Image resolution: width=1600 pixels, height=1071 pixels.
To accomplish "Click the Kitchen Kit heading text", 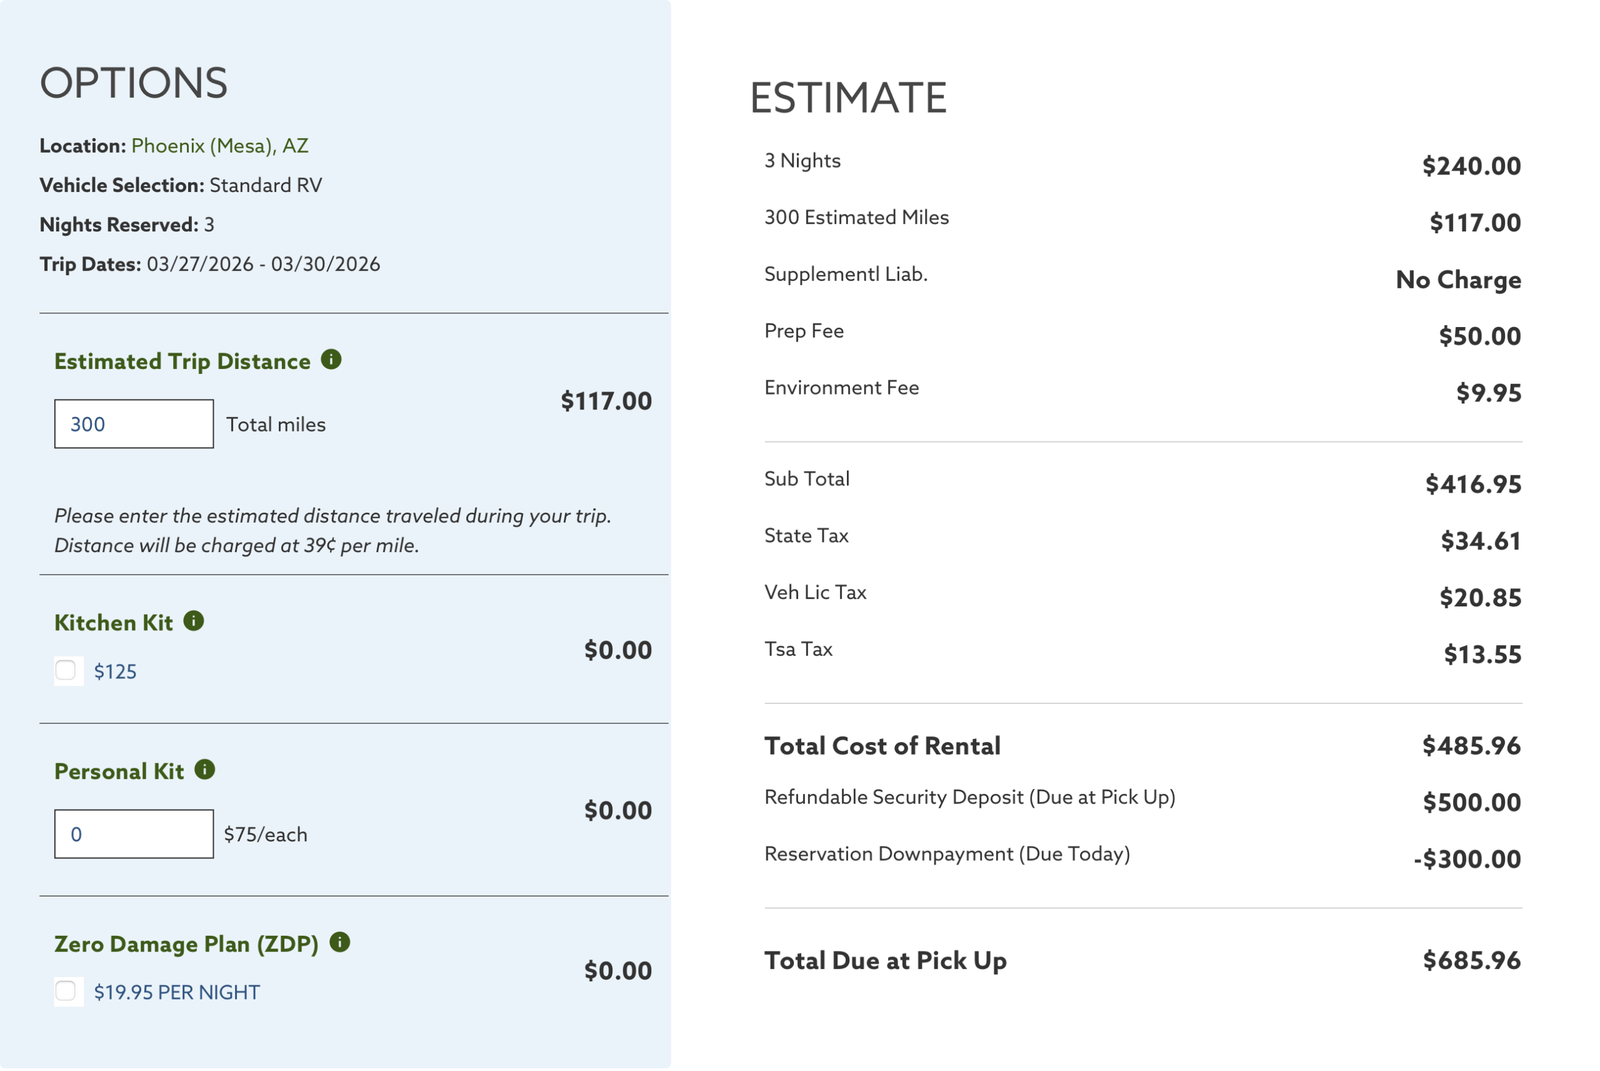I will 114,623.
